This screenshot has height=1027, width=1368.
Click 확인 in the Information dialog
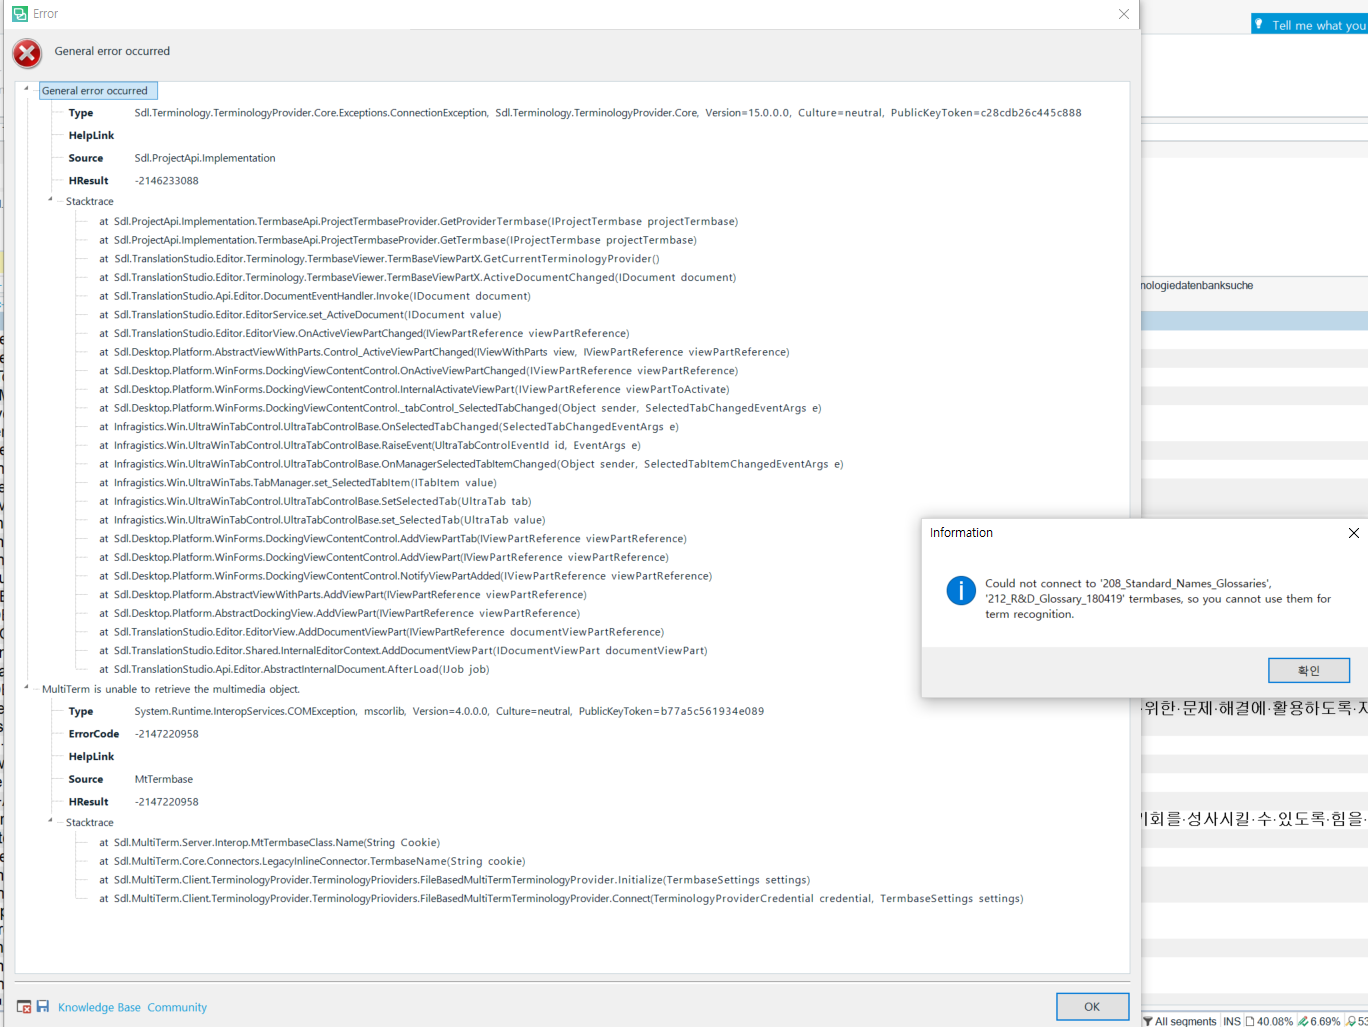[1309, 670]
